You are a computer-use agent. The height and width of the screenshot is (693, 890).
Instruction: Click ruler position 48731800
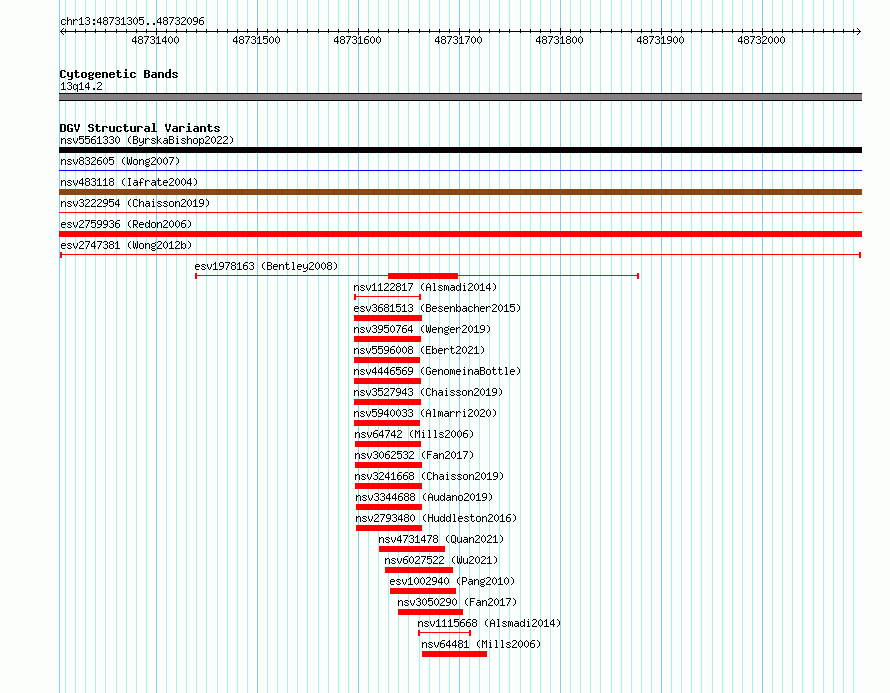coord(560,40)
